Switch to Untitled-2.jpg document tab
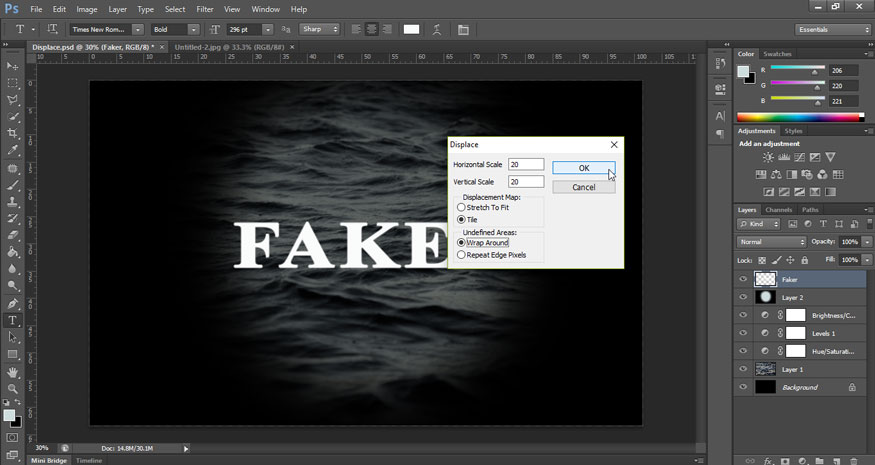This screenshot has width=875, height=465. (x=229, y=47)
